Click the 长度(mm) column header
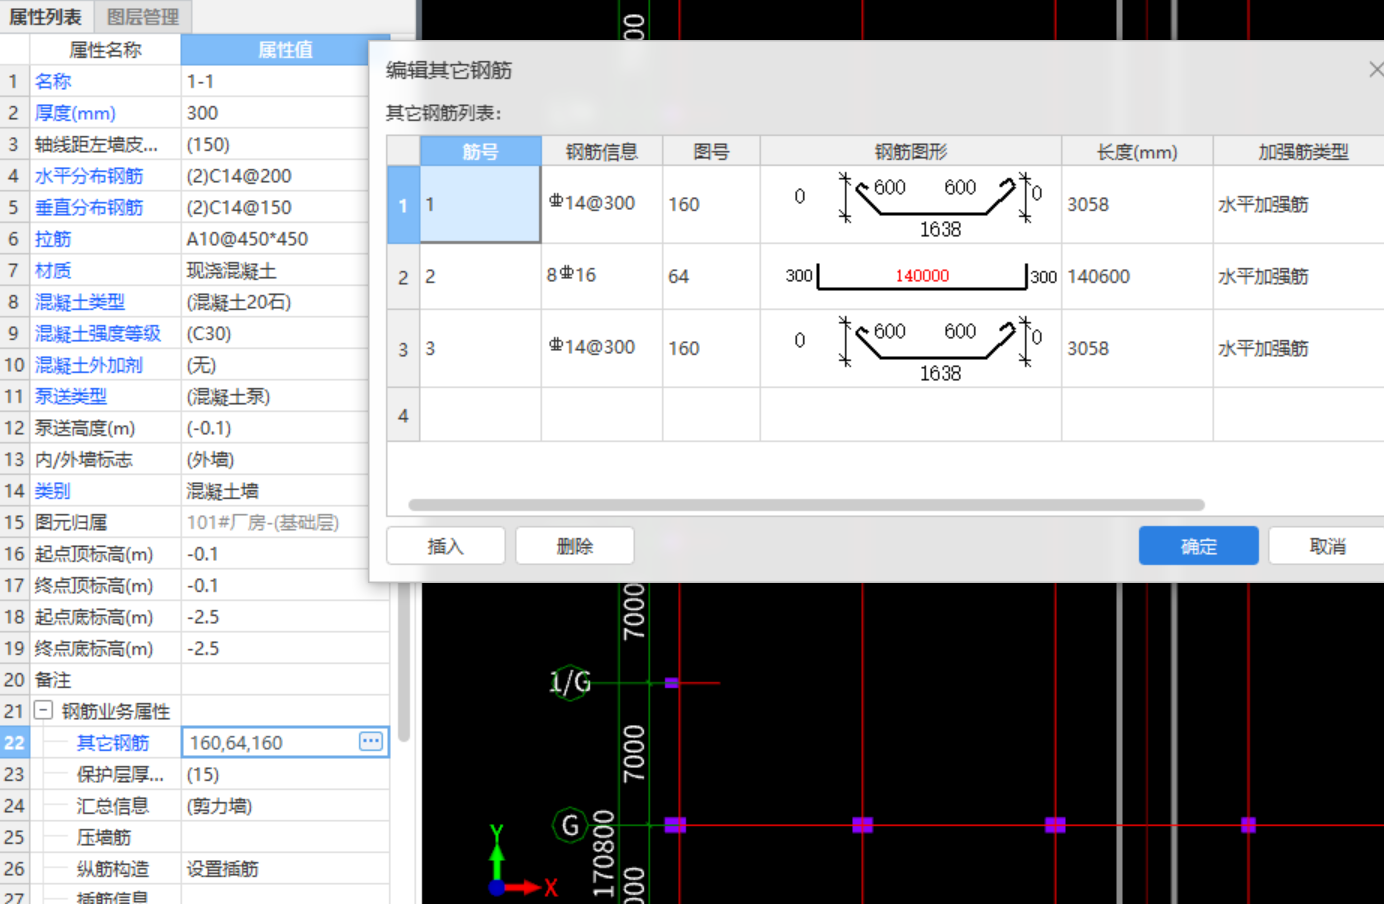Image resolution: width=1384 pixels, height=904 pixels. tap(1137, 151)
